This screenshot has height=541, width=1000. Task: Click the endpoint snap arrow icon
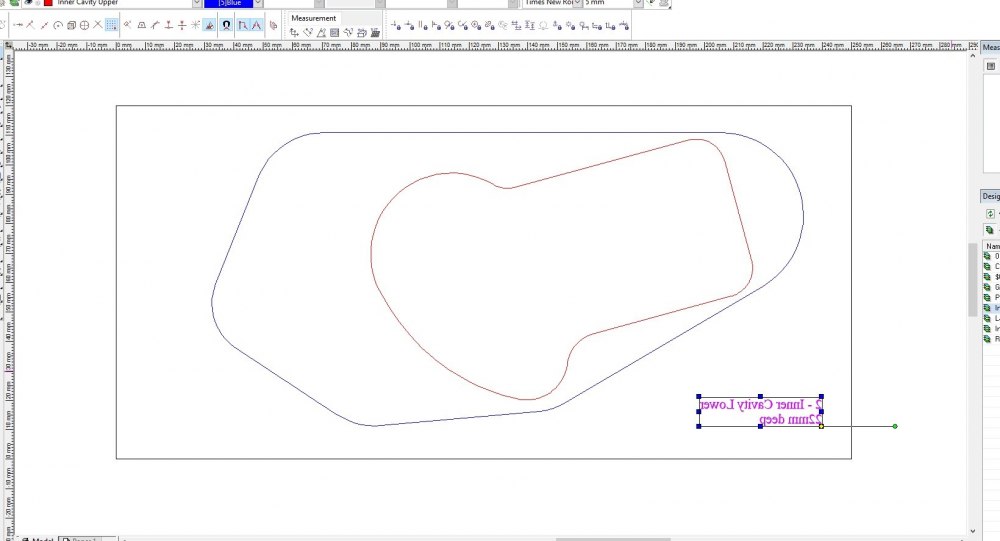(18, 25)
